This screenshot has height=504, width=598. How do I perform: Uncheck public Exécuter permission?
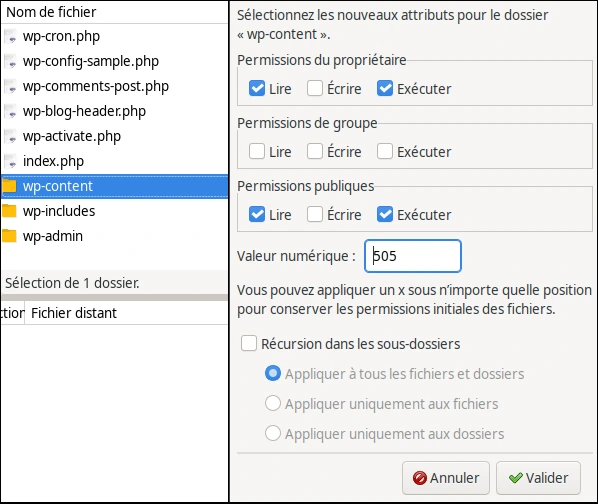point(385,214)
